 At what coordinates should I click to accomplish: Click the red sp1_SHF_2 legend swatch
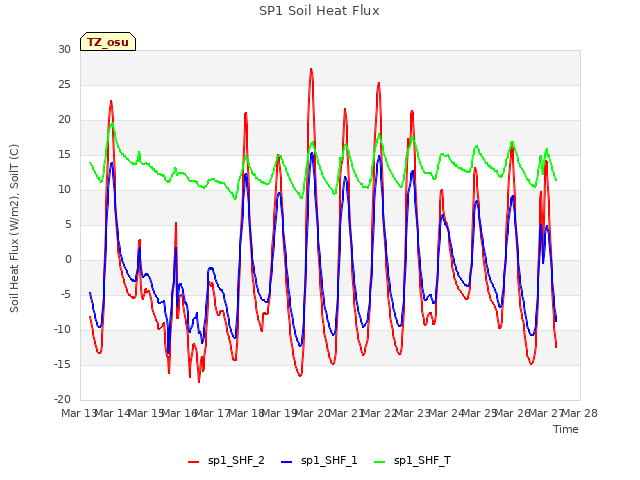pyautogui.click(x=193, y=462)
